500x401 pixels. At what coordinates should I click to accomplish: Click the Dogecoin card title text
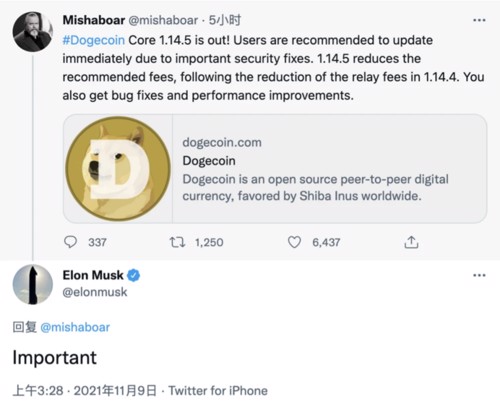tap(209, 161)
